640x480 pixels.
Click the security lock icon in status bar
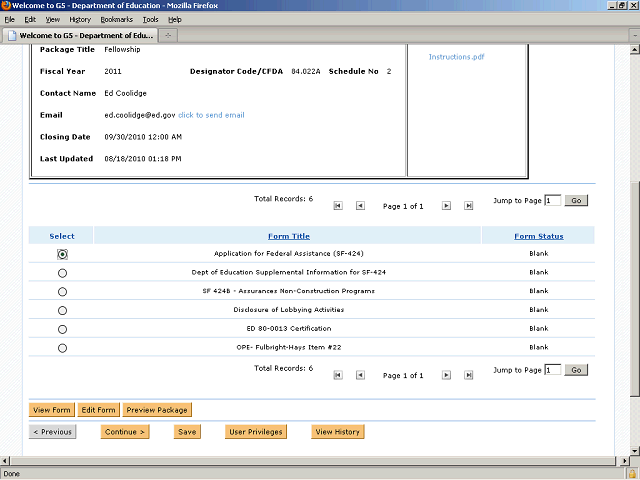pos(632,474)
